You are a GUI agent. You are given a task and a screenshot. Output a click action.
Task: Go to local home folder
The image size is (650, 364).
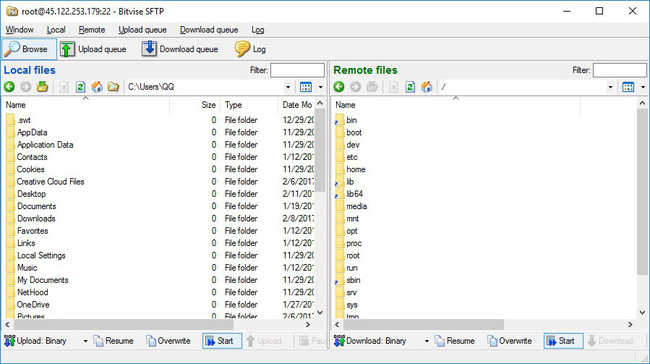tap(97, 87)
